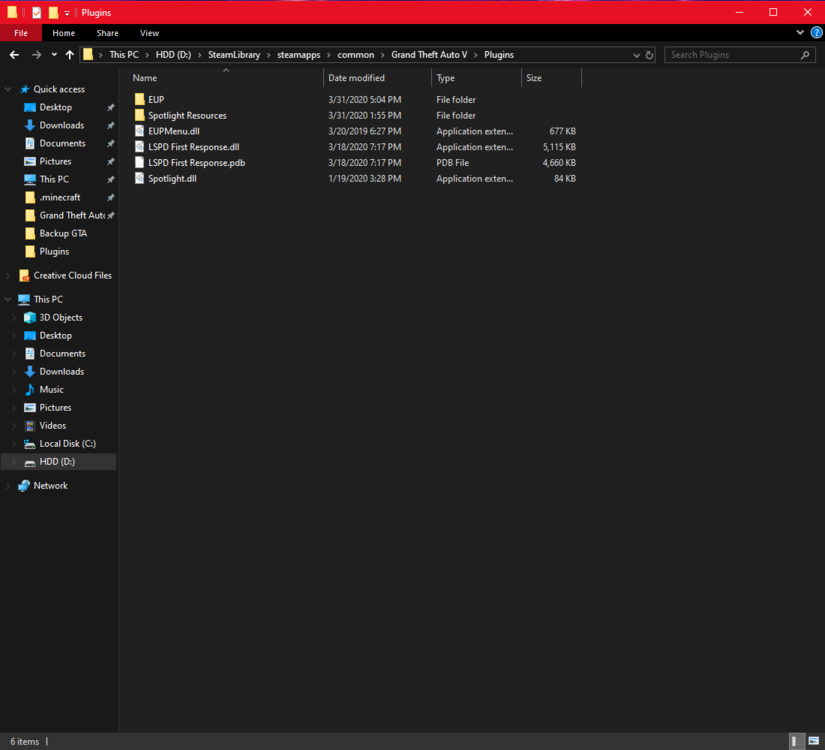Sort by the Size column
Image resolution: width=825 pixels, height=750 pixels.
point(551,78)
